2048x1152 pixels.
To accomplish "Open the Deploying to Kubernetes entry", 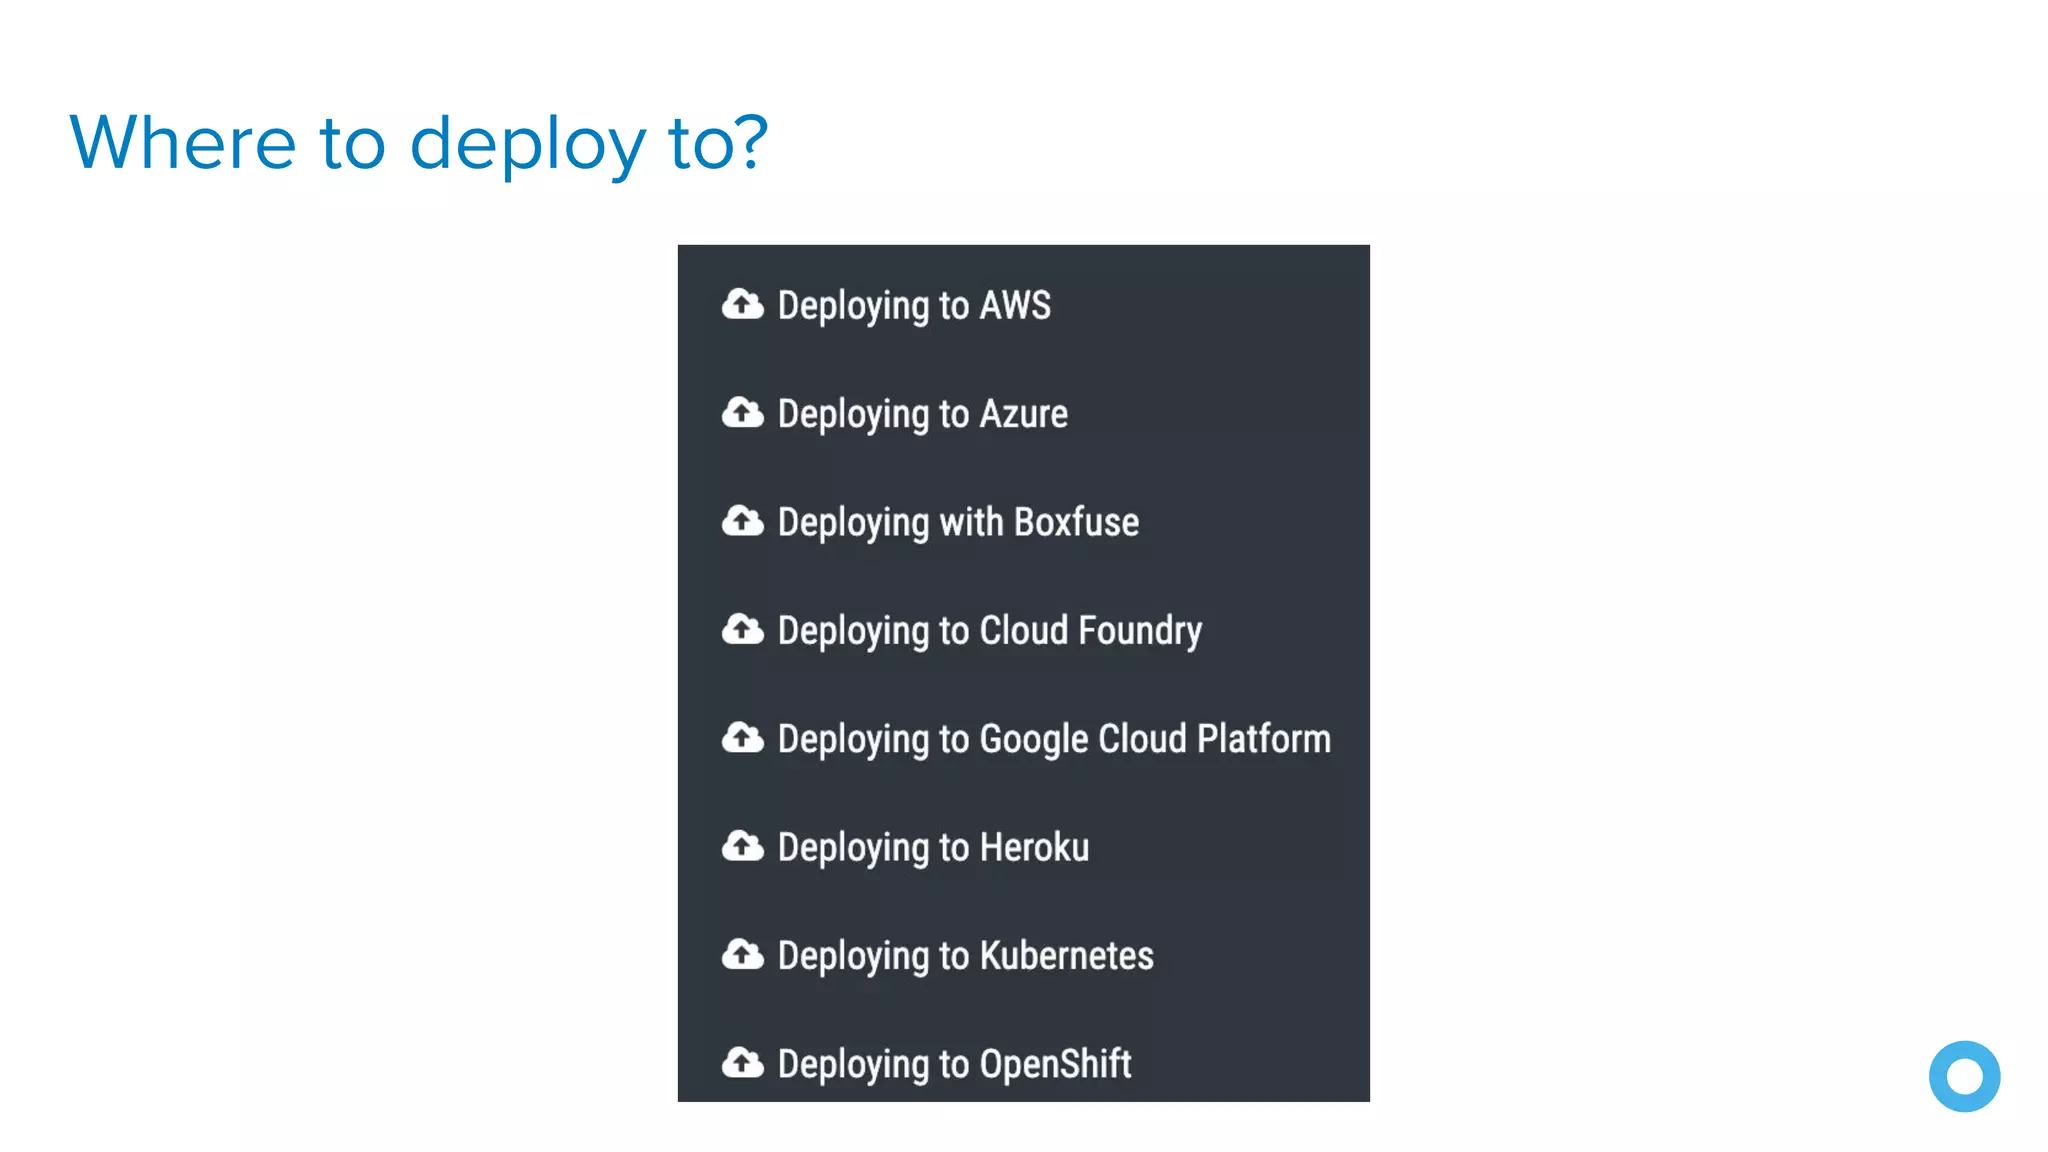I will [965, 956].
